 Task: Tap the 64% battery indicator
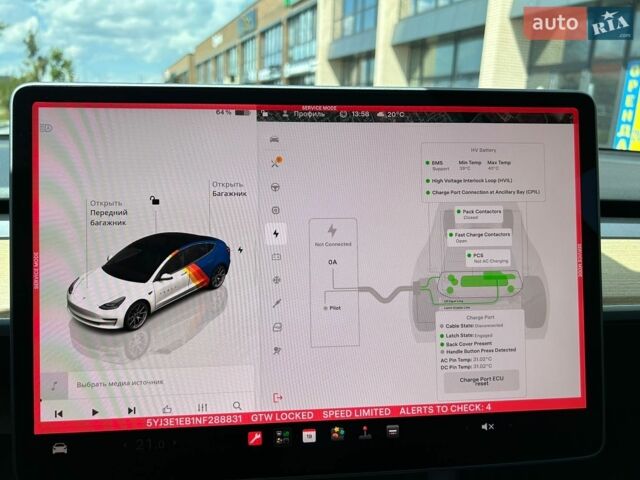(x=232, y=112)
